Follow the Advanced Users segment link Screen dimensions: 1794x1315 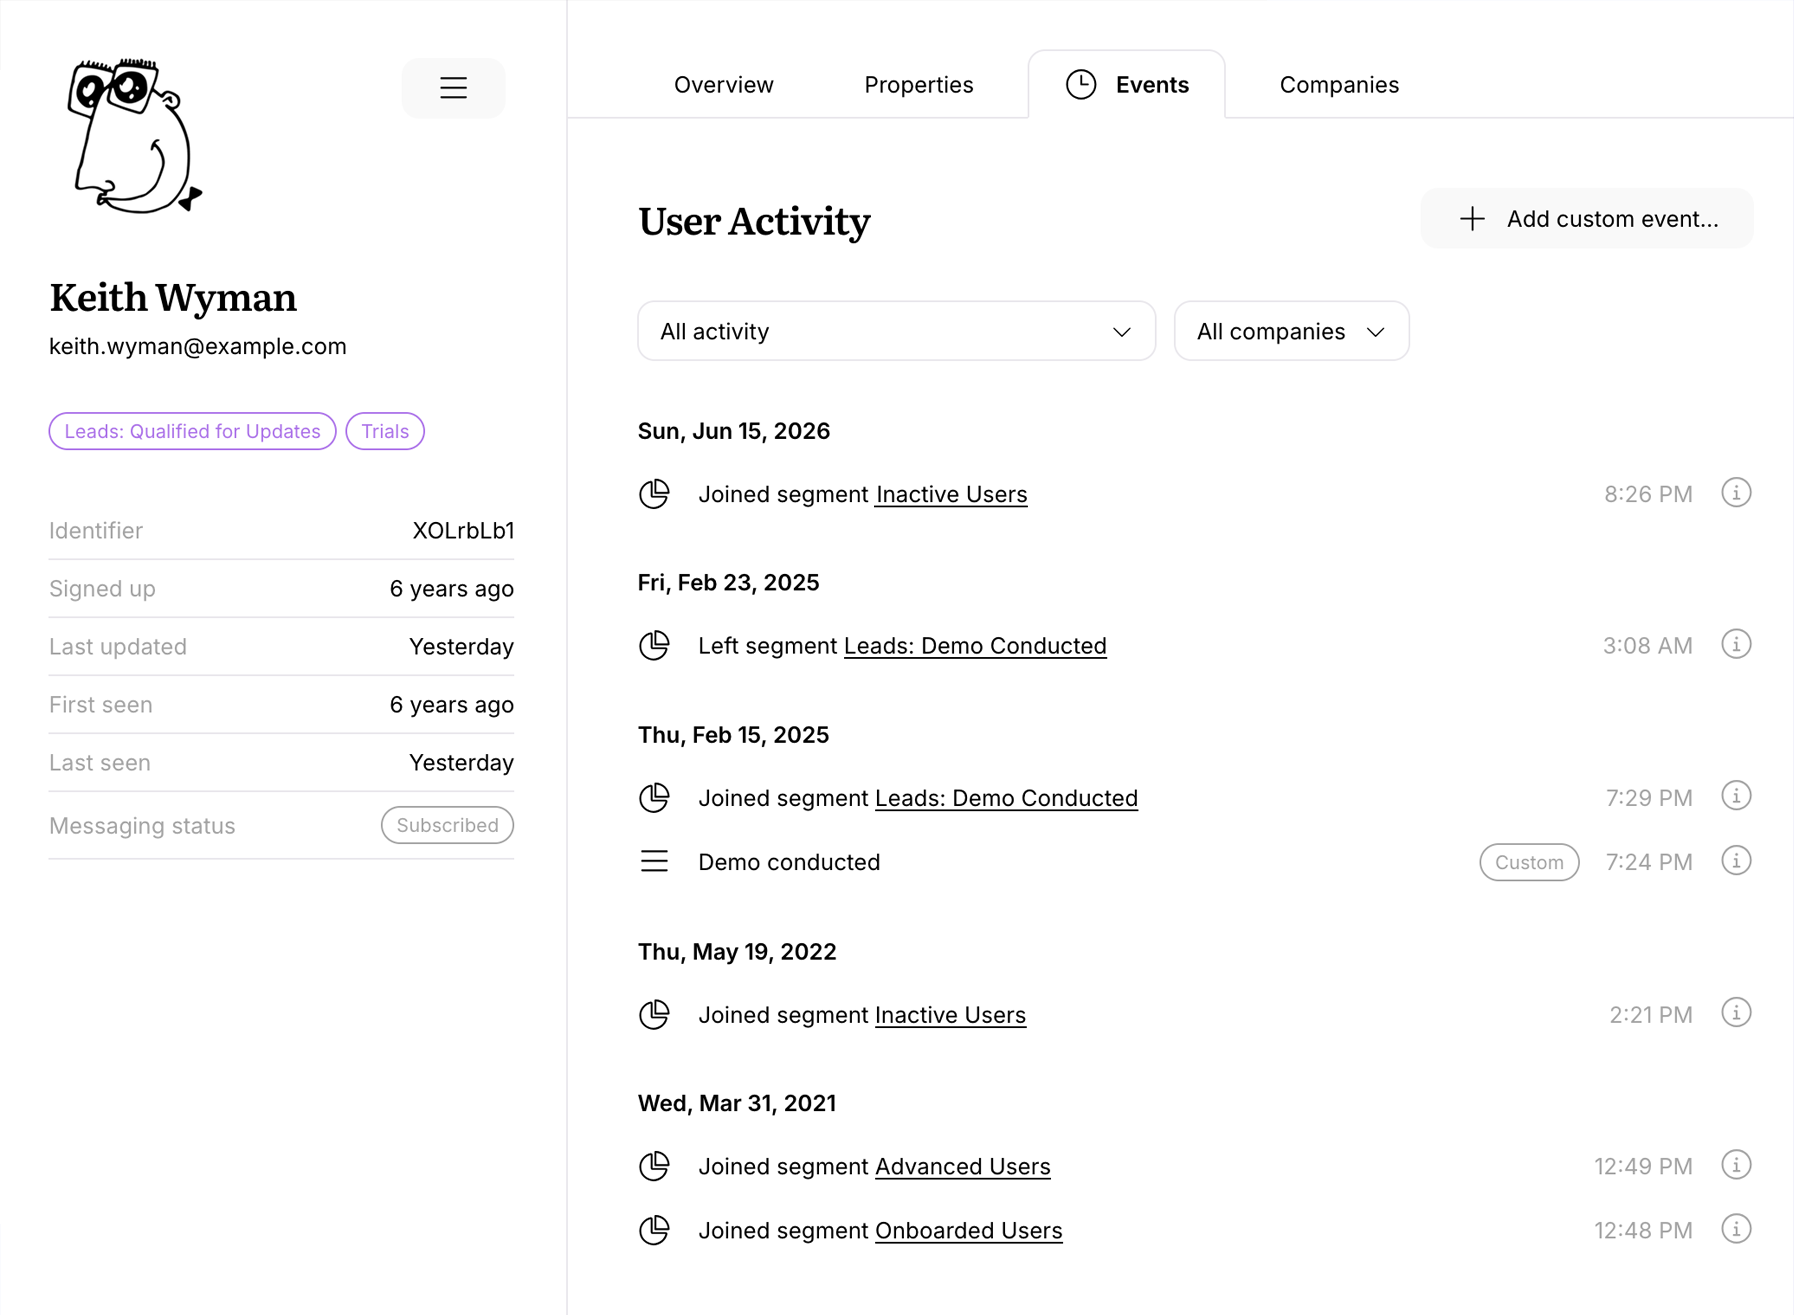tap(962, 1167)
